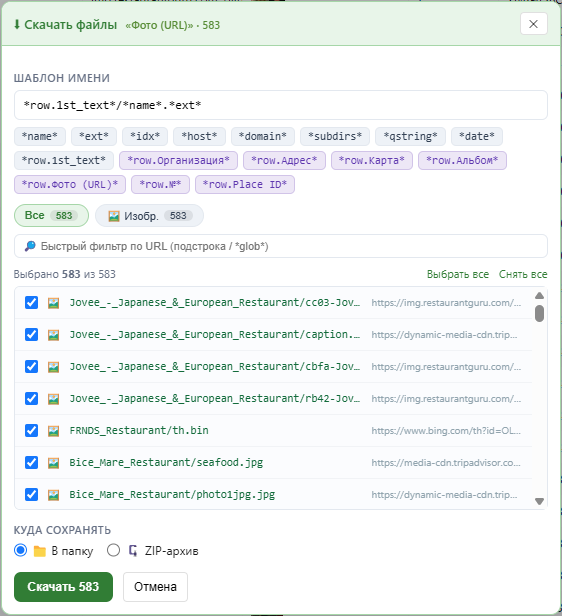This screenshot has width=562, height=616.
Task: Click the picture icon next to photo1jpg.jpg
Action: [x=53, y=495]
